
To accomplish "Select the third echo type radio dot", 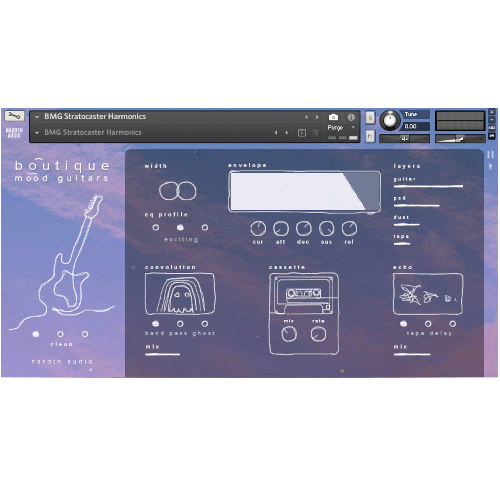I will pyautogui.click(x=453, y=324).
